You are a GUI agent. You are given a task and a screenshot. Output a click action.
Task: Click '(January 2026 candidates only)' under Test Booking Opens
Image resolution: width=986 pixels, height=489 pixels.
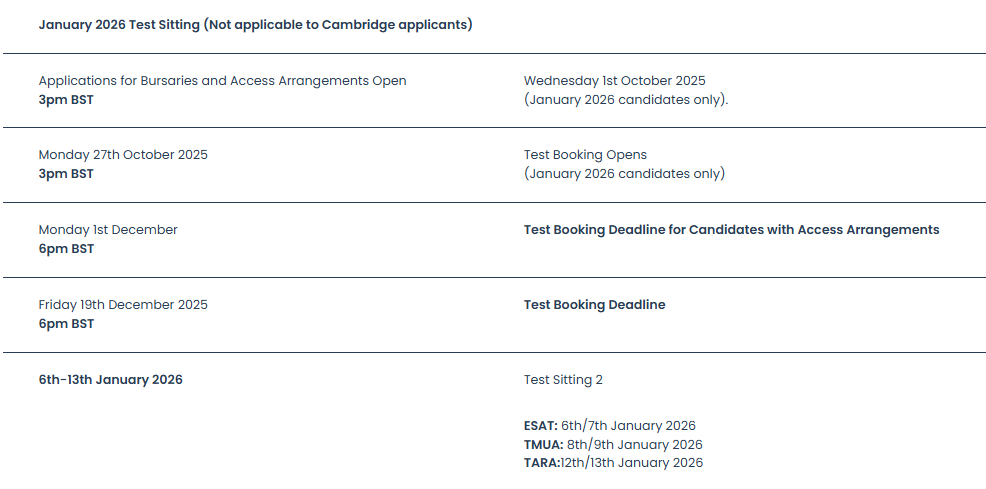coord(624,173)
